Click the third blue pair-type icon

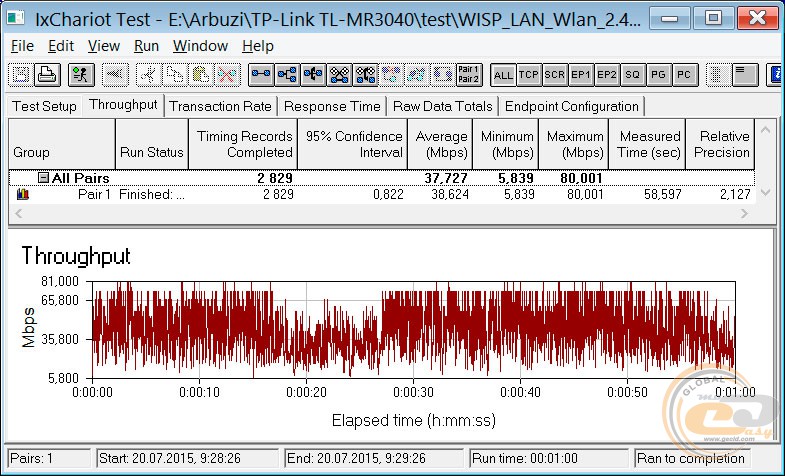pos(313,75)
